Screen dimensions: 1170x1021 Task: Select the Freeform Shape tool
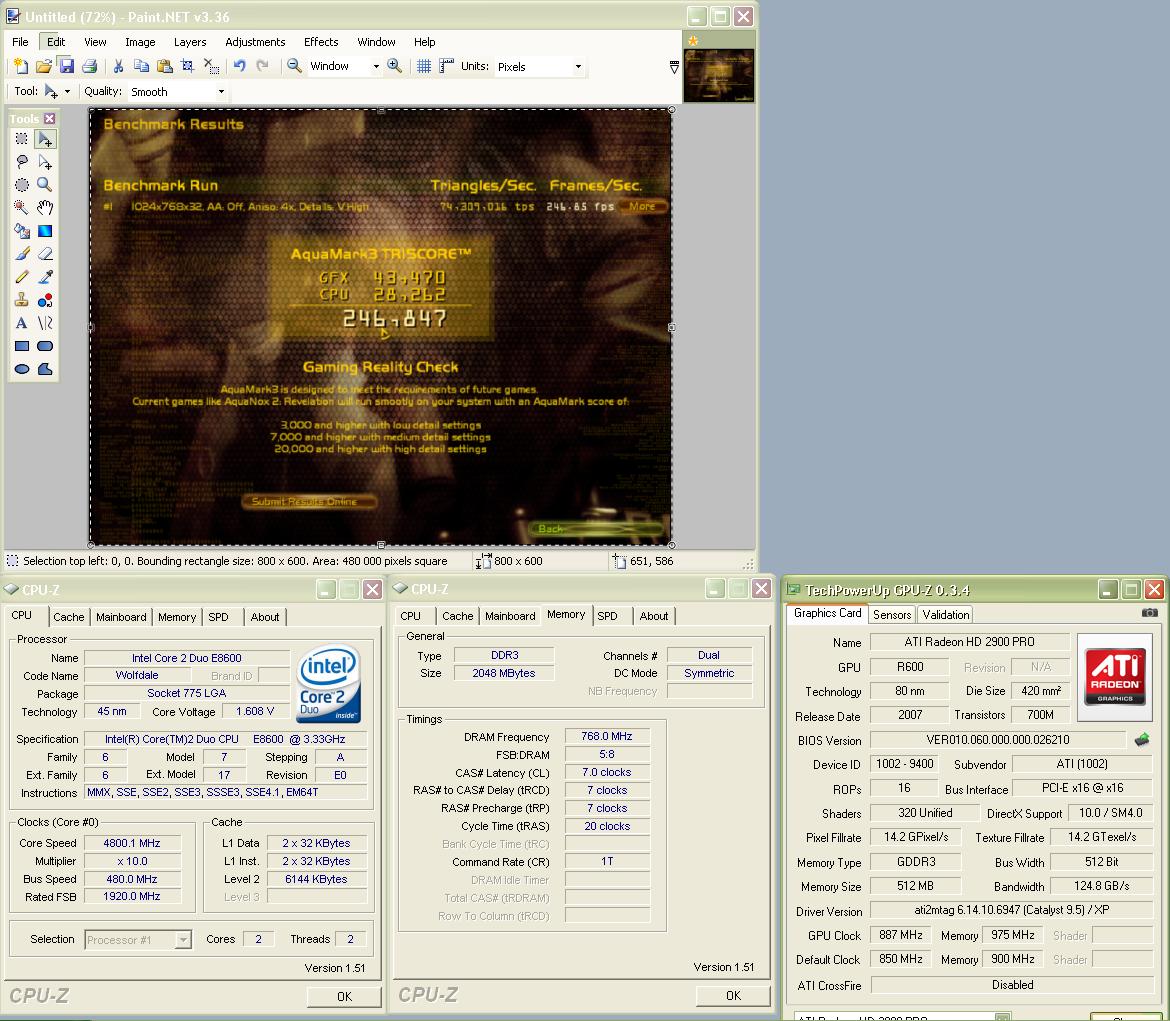45,369
